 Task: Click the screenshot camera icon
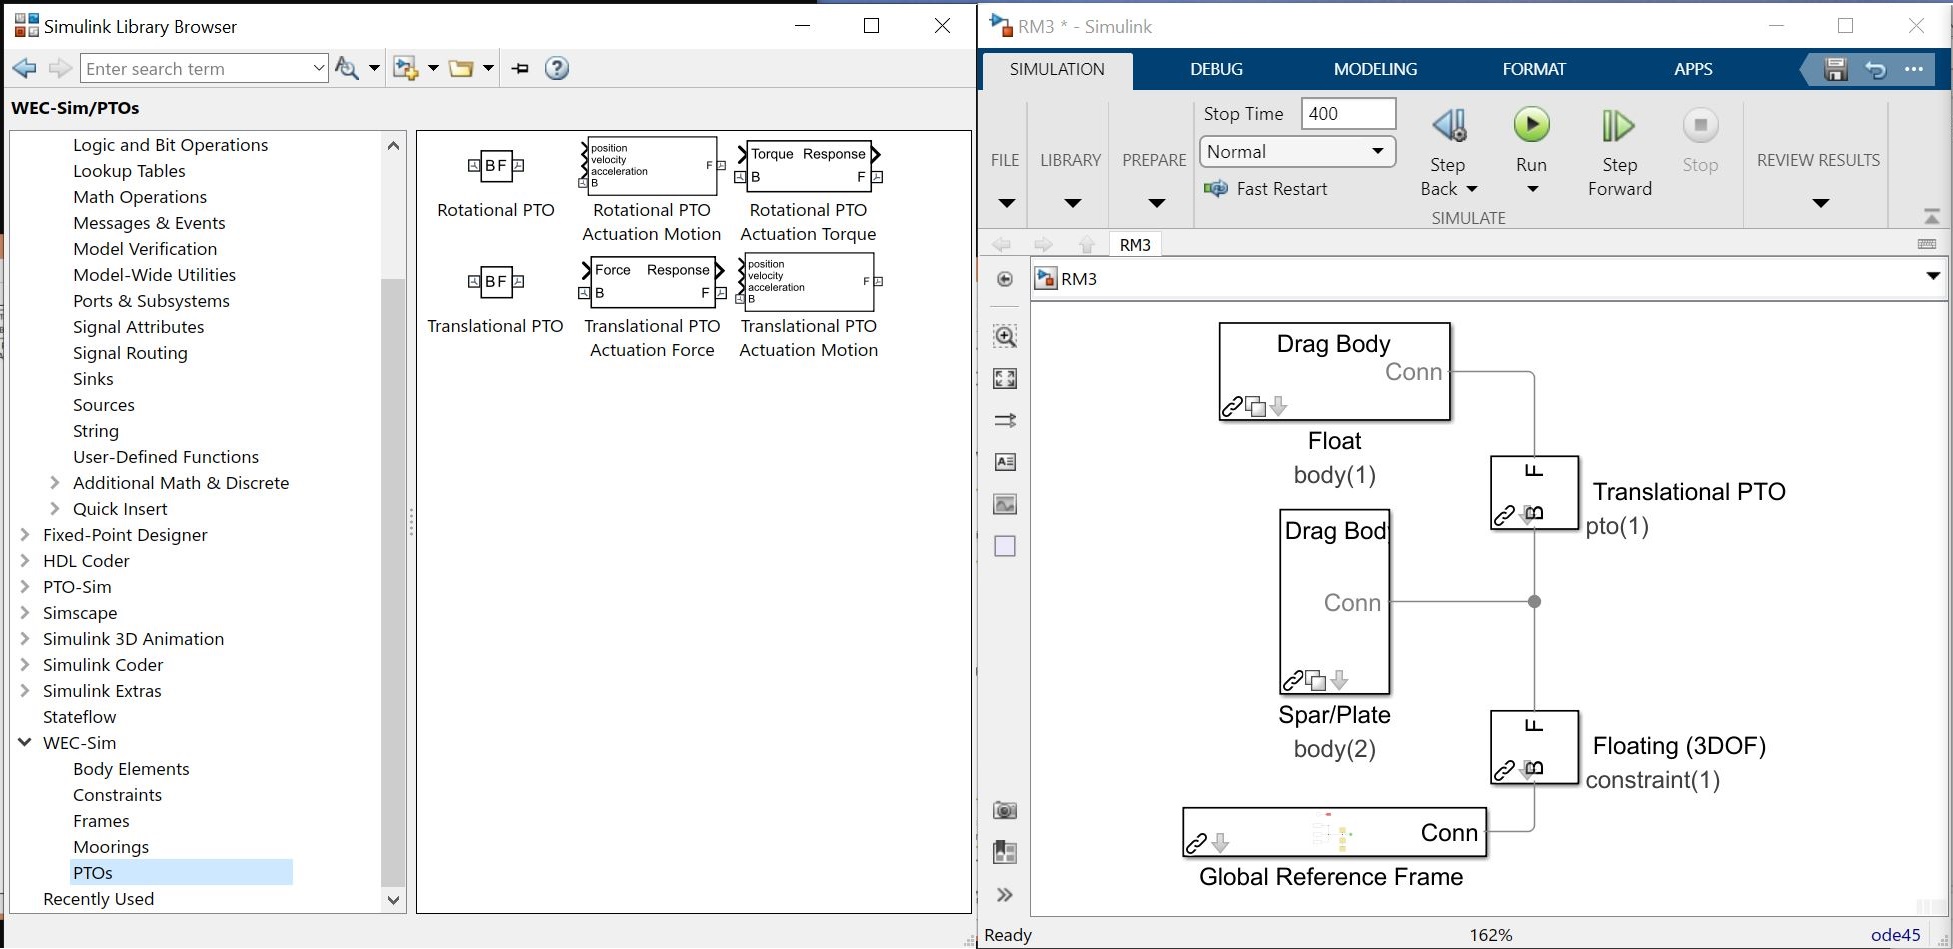[1005, 810]
